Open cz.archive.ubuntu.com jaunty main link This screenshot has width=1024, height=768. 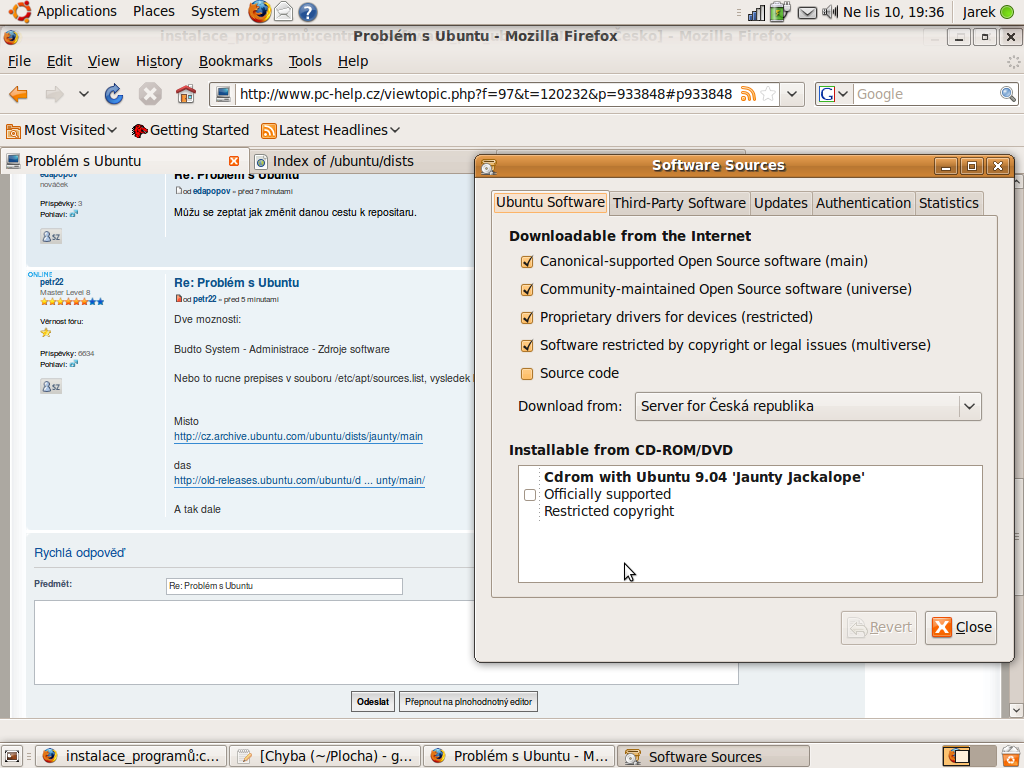click(298, 436)
